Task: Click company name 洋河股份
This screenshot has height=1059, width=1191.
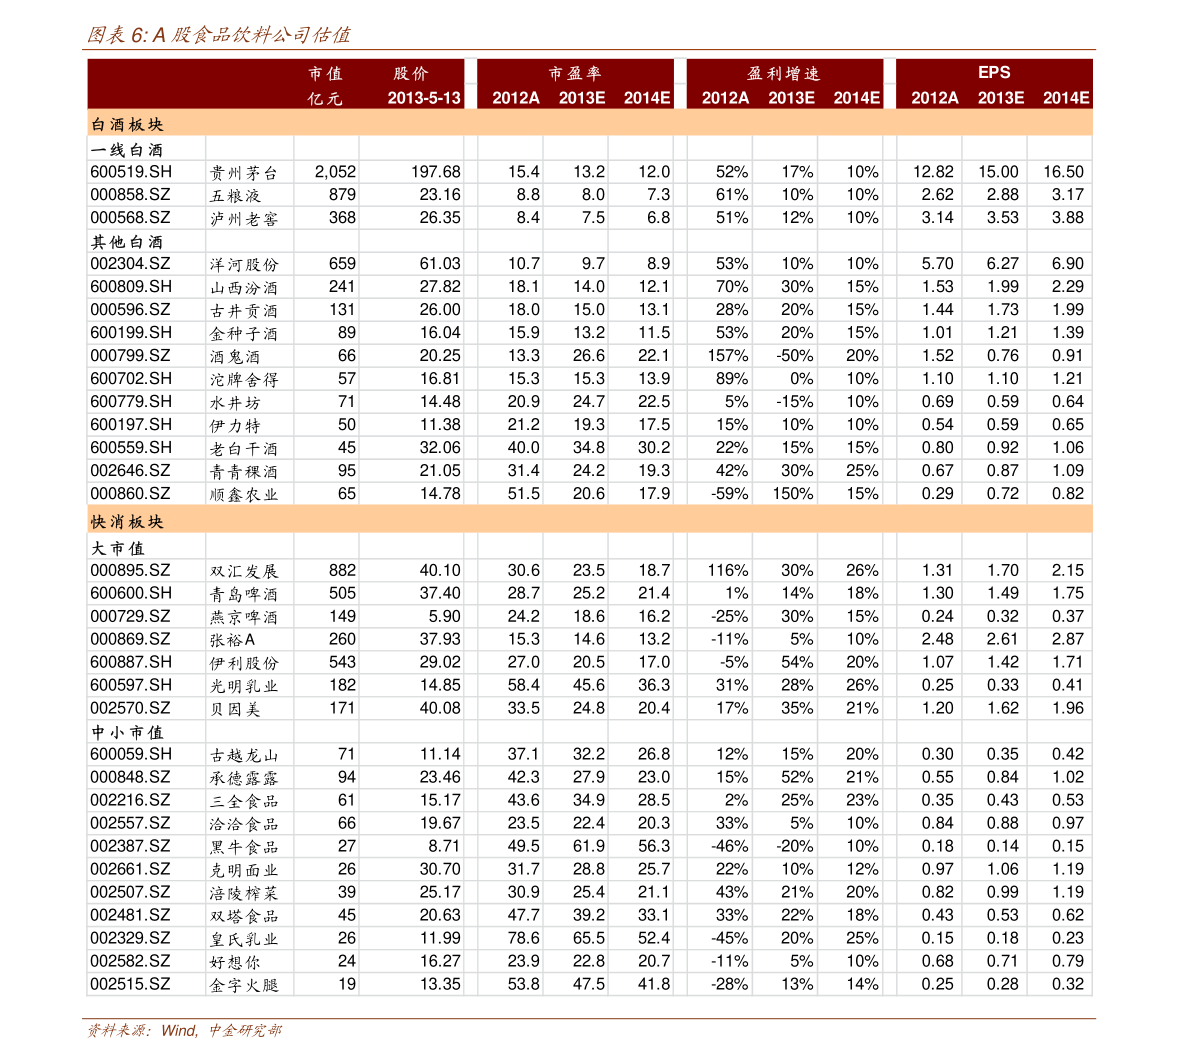Action: [x=244, y=265]
